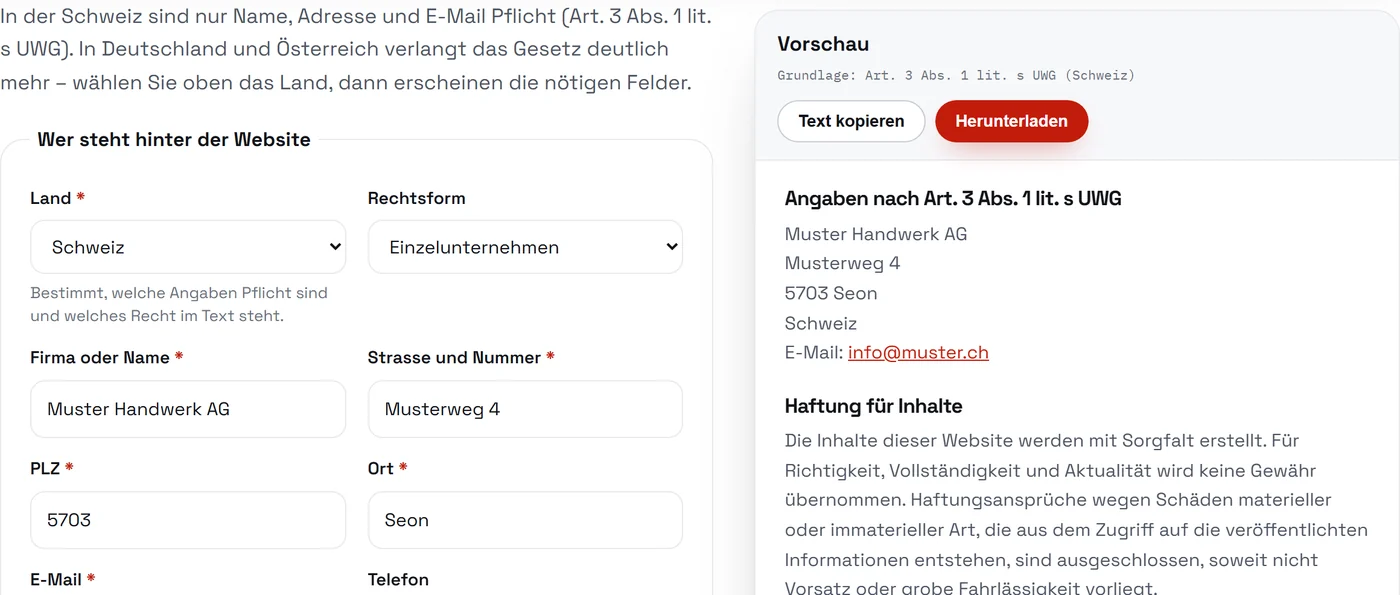Click the Rechtsform field label

416,198
